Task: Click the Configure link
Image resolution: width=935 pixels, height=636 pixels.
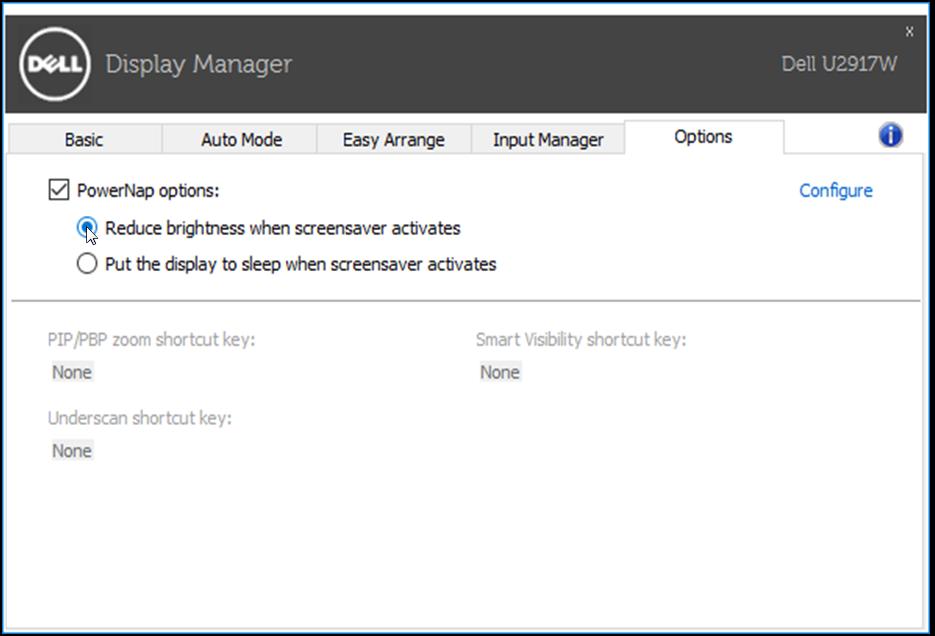Action: (835, 191)
